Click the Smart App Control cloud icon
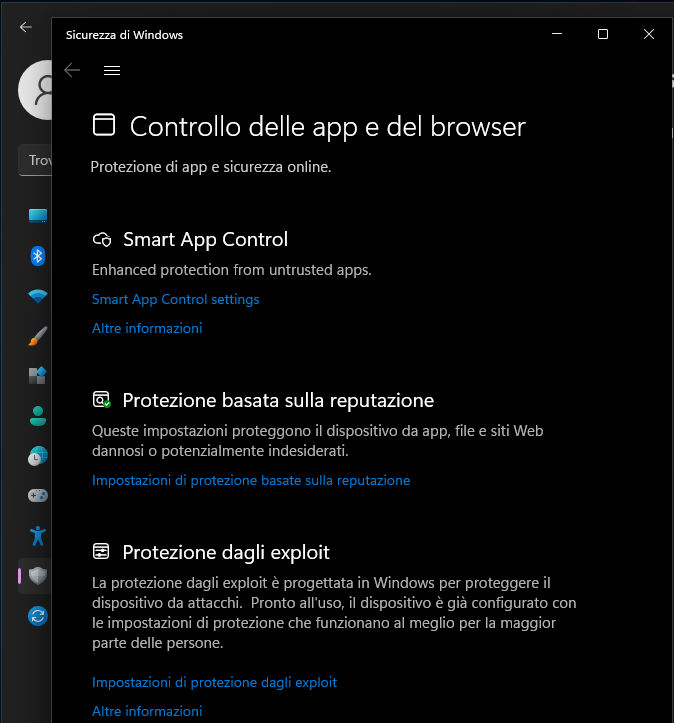Screen dimensions: 674x723 point(102,240)
